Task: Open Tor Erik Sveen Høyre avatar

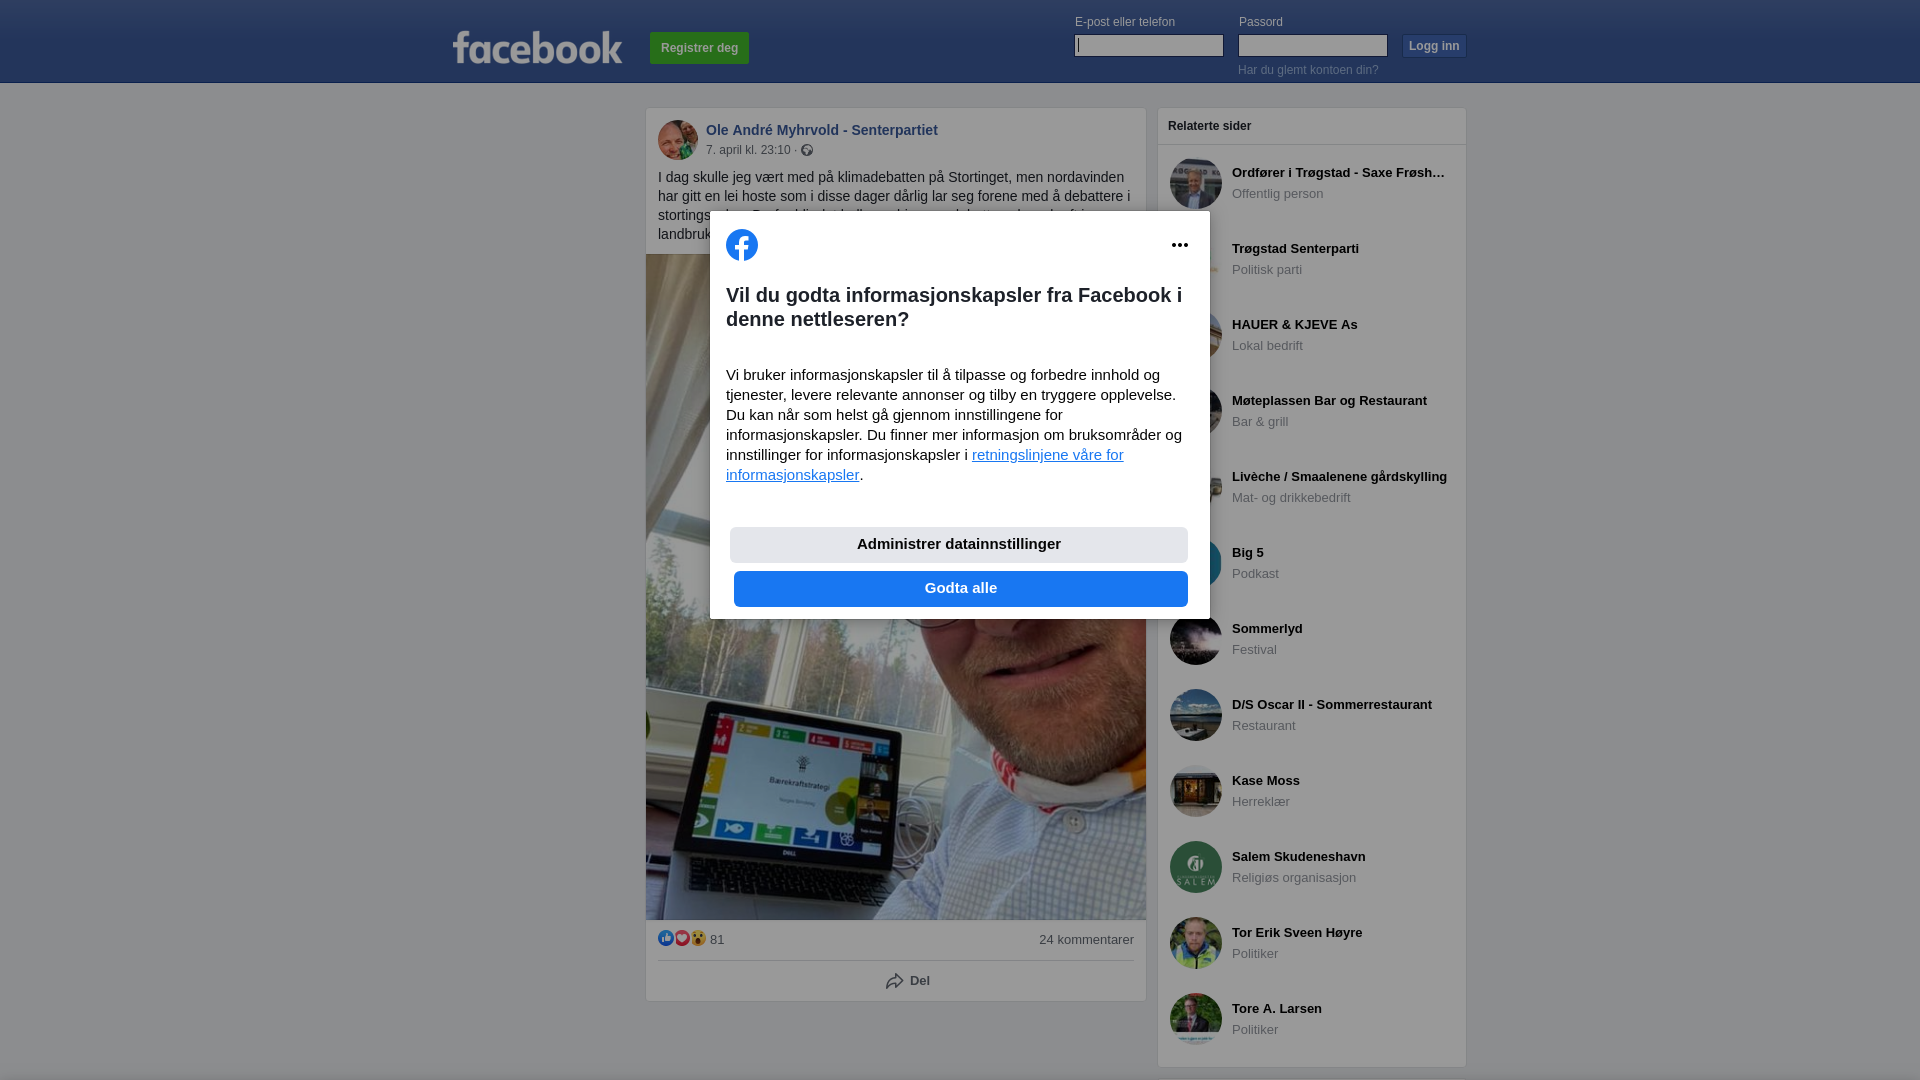Action: (x=1196, y=943)
